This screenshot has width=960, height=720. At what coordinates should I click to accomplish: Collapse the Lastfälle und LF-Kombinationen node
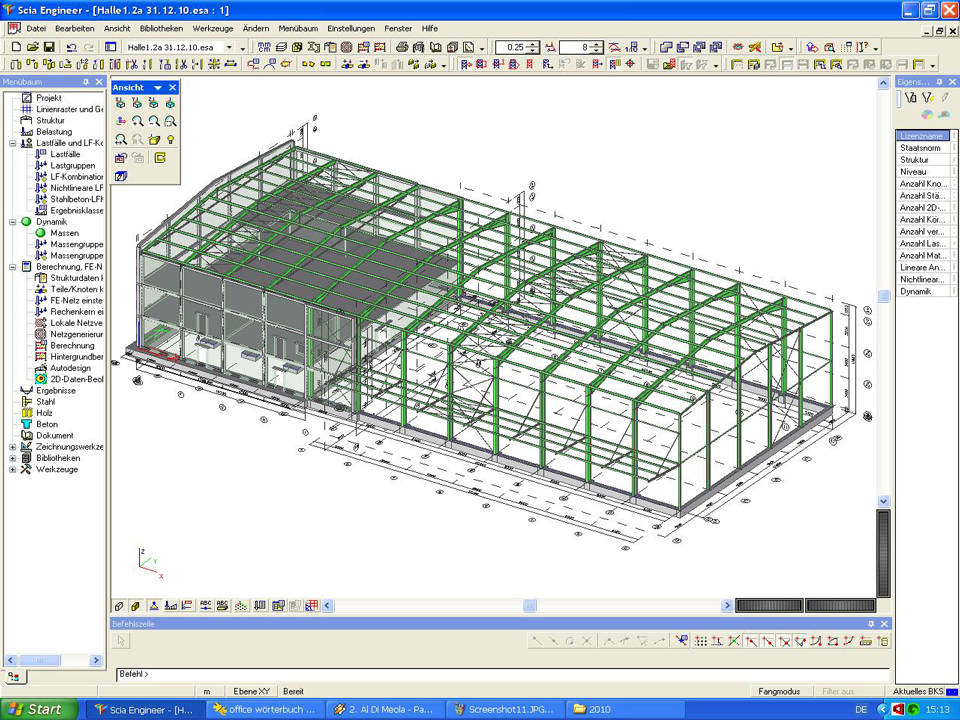[x=13, y=143]
